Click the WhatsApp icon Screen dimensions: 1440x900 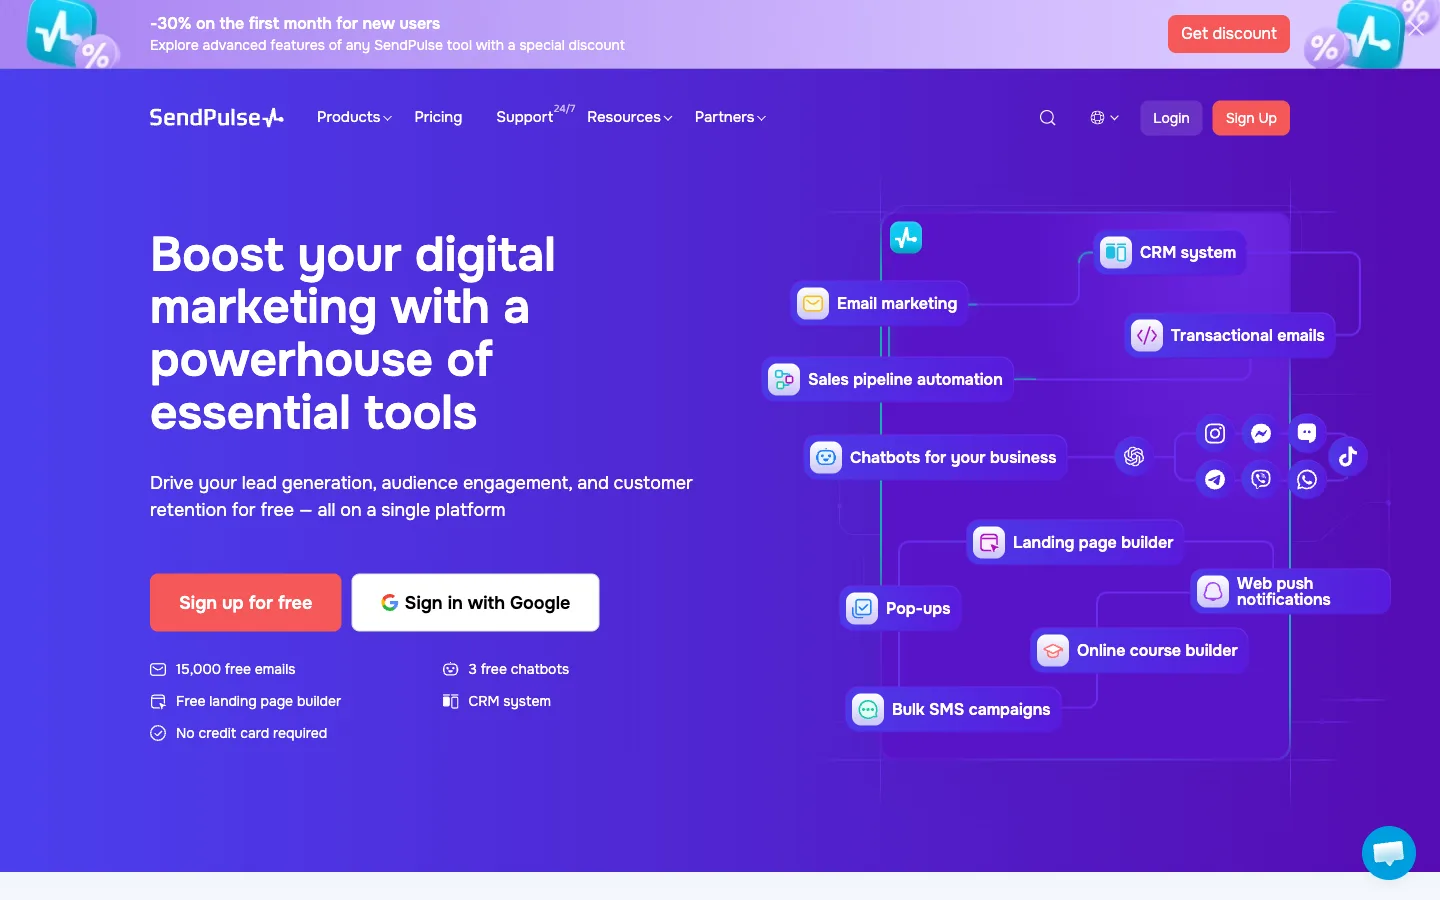click(1307, 480)
